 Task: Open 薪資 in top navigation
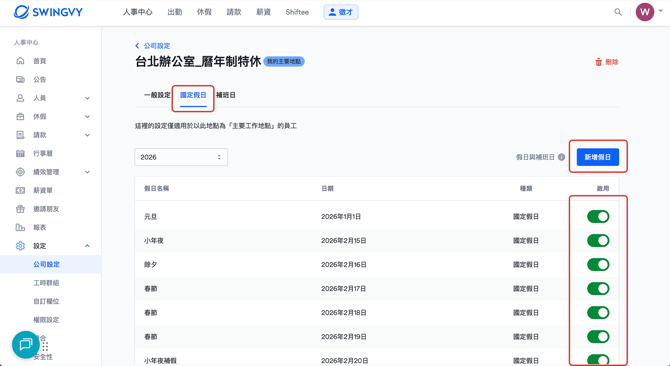[263, 12]
